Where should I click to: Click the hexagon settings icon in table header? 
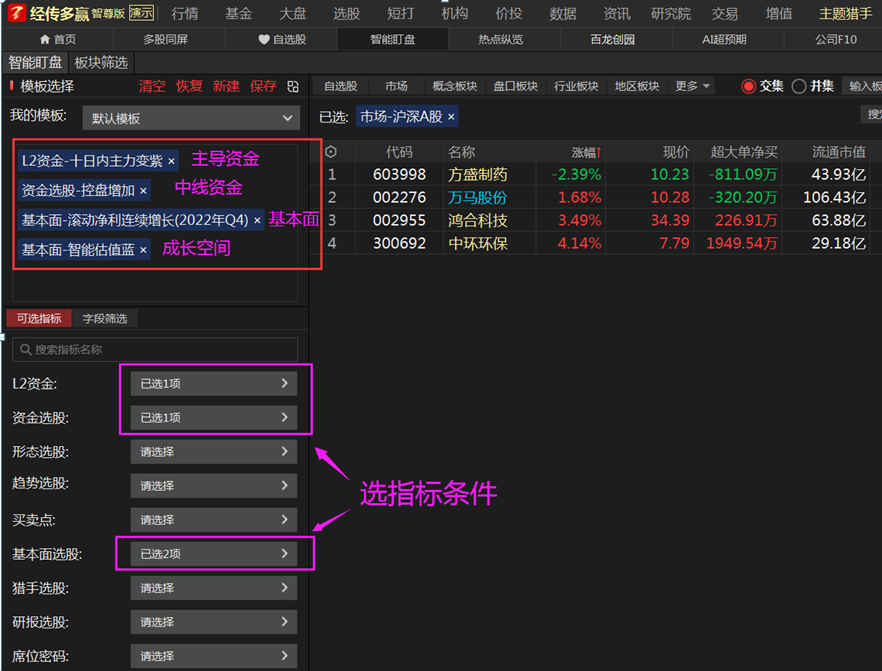(331, 152)
